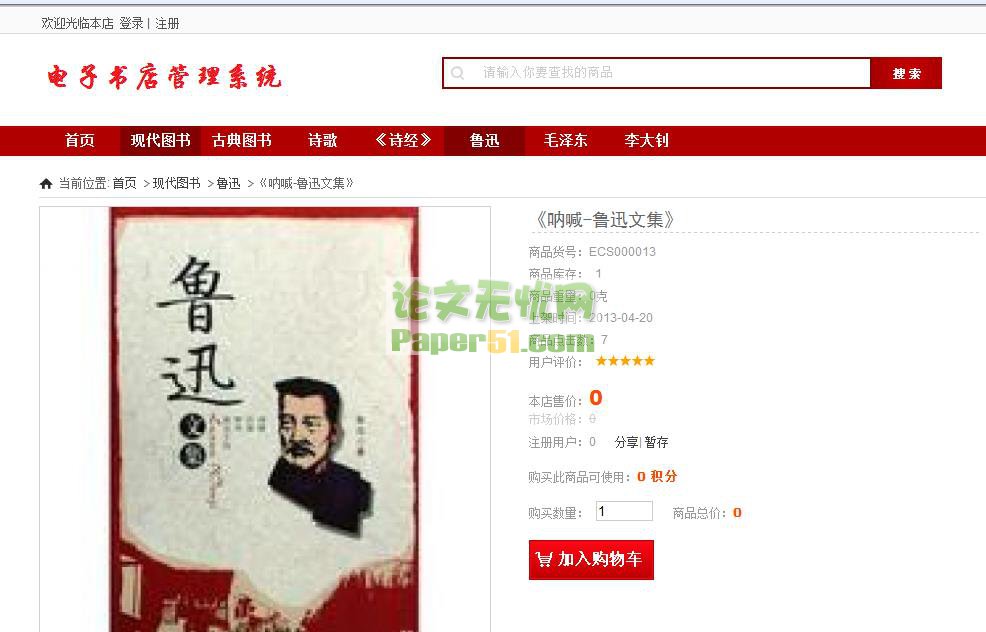986x632 pixels.
Task: Open the 《诗经》 menu item
Action: pyautogui.click(x=403, y=140)
